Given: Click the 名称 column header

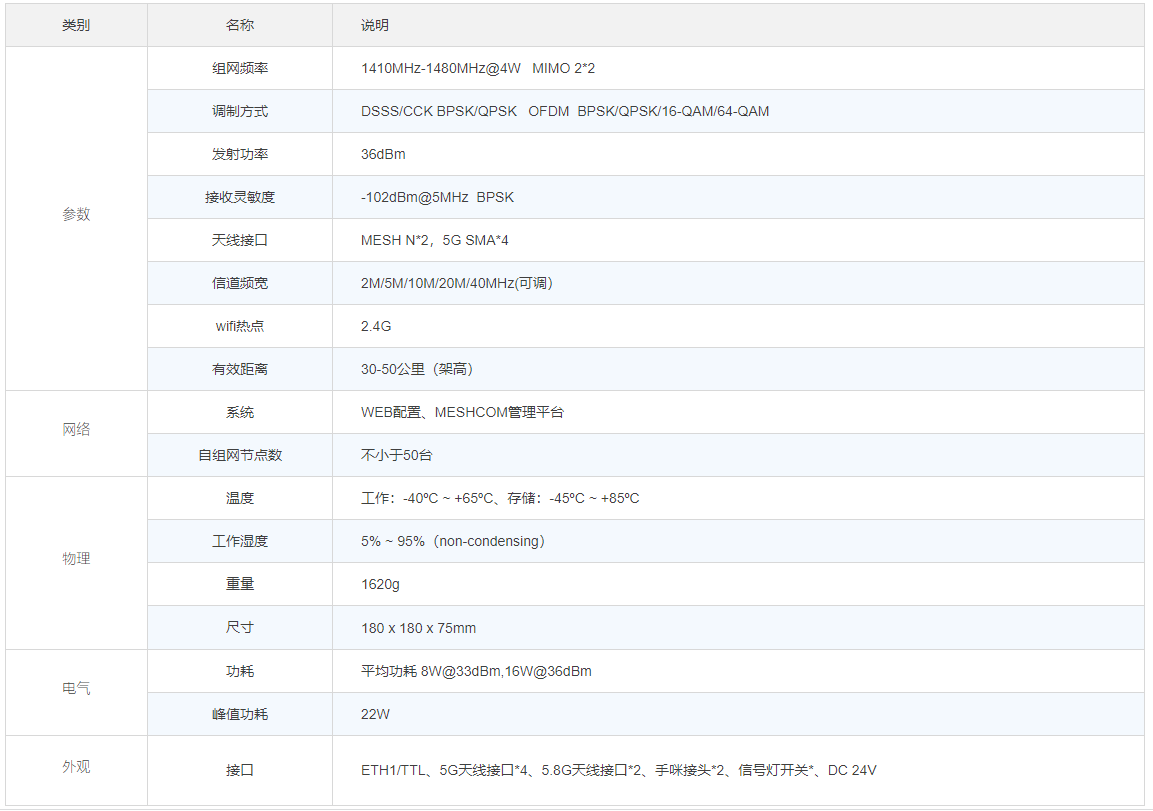Looking at the screenshot, I should click(x=240, y=25).
